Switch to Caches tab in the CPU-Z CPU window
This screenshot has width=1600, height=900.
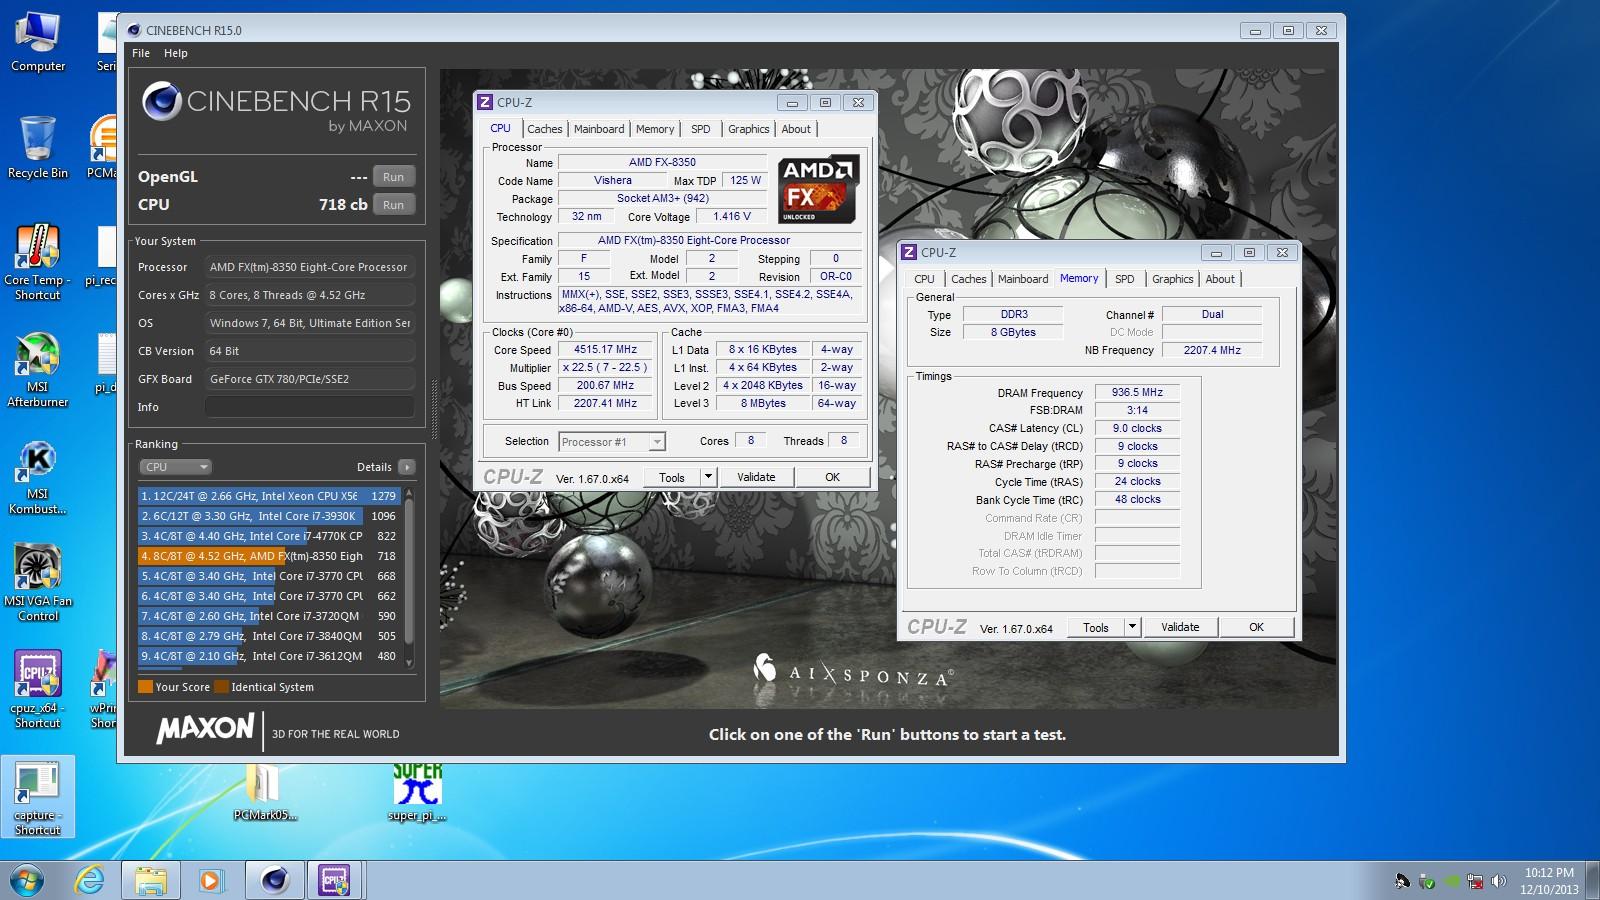pyautogui.click(x=544, y=129)
